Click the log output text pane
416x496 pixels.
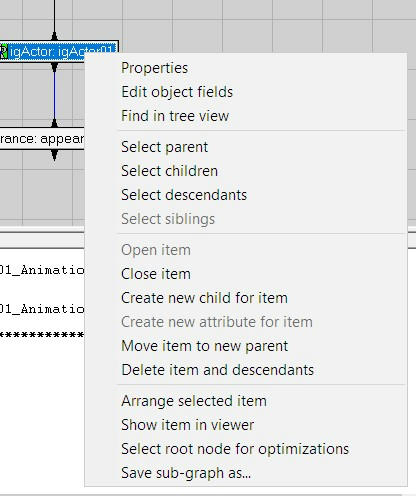click(x=42, y=370)
